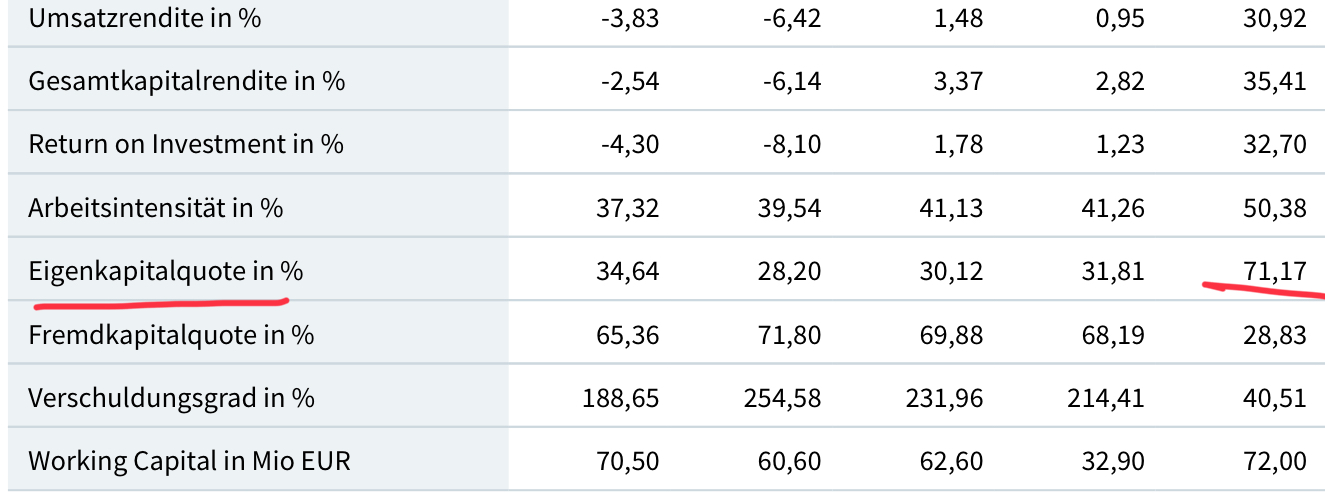Select the Working Capital value 72,00
This screenshot has height=493, width=1325.
(x=1277, y=461)
